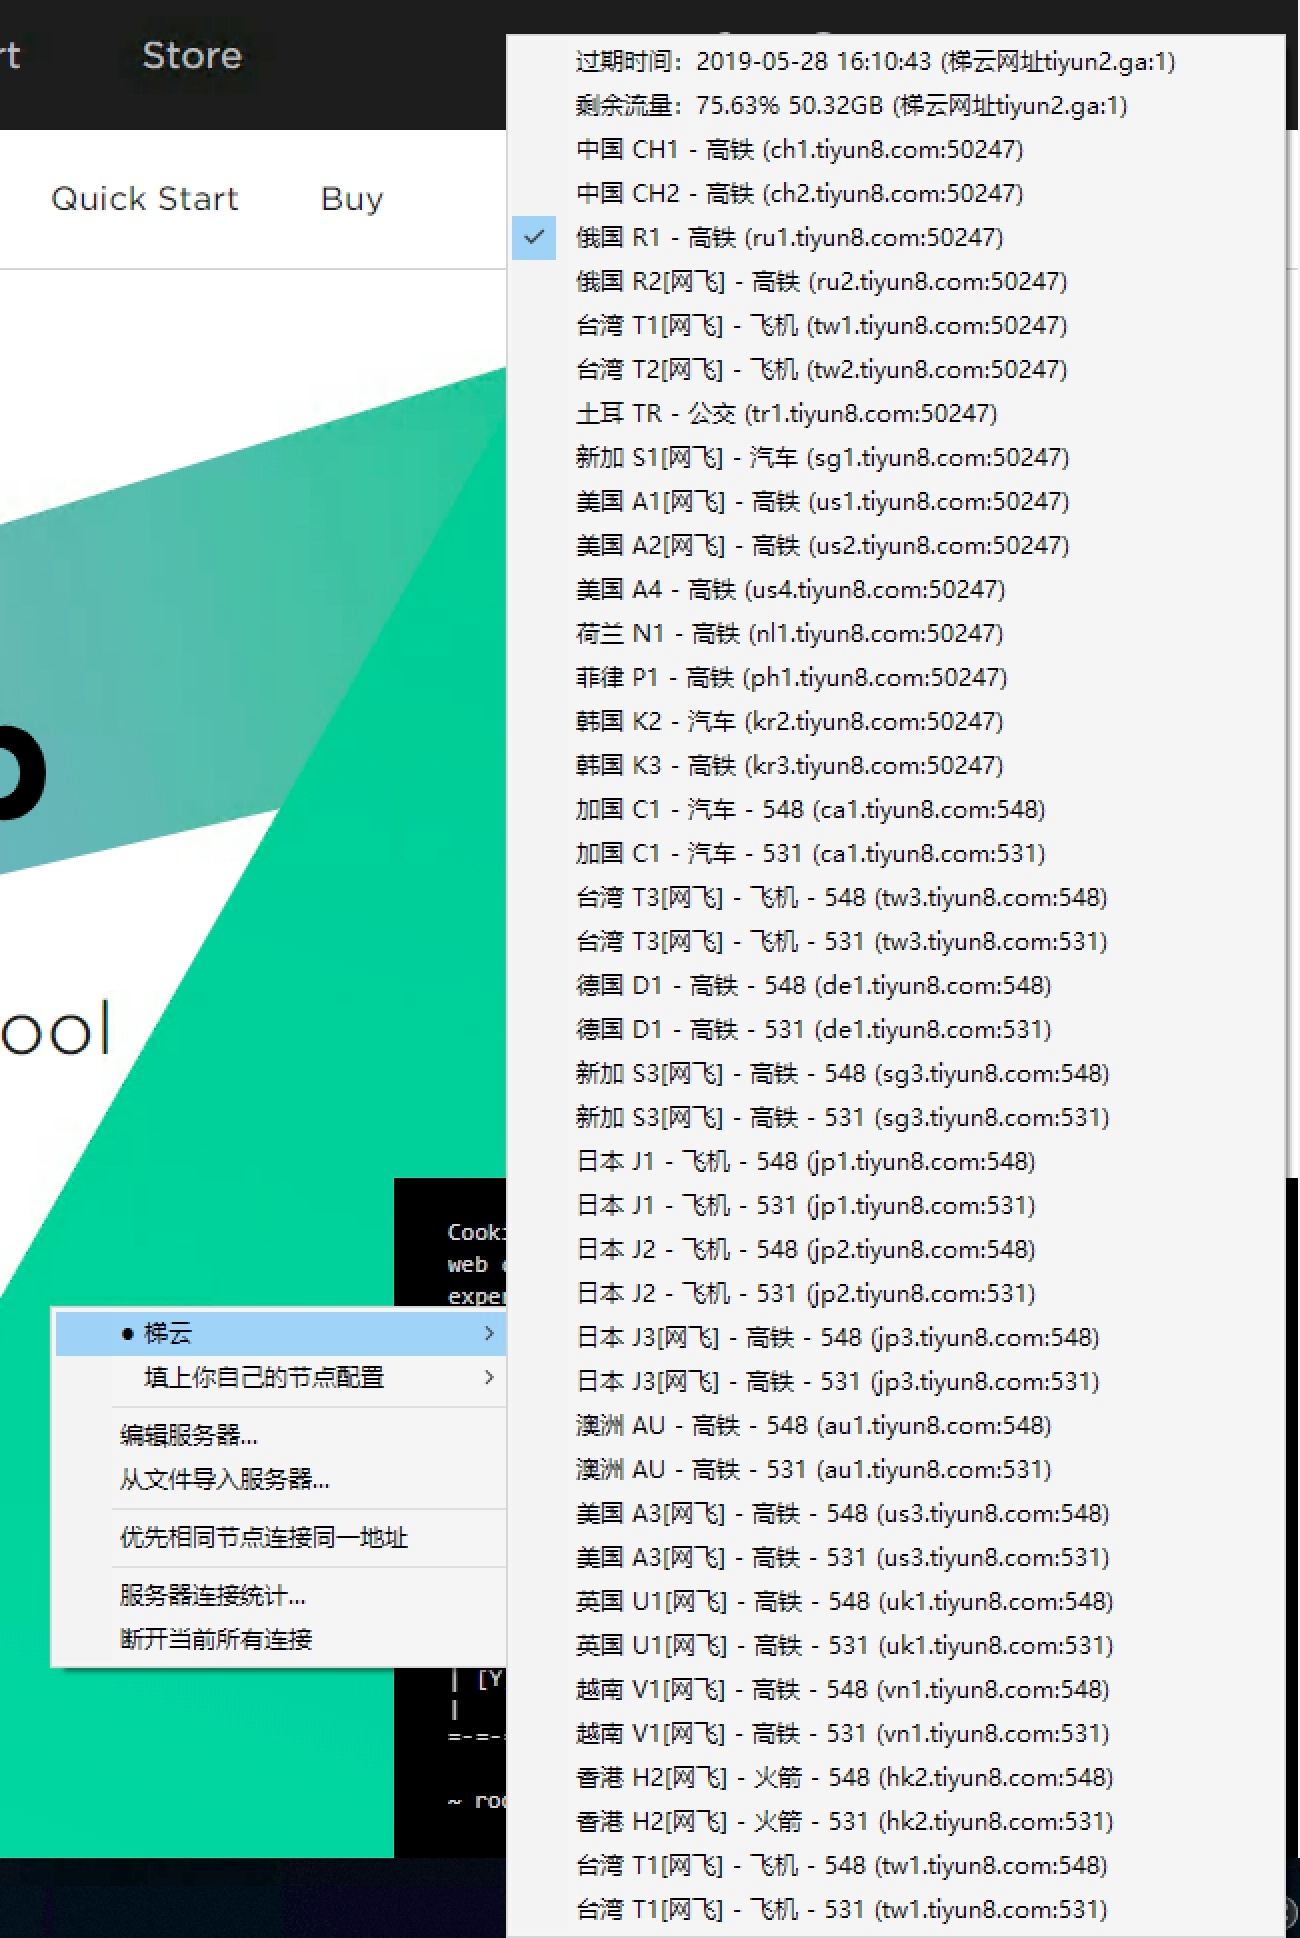Select 中国 CH1 高铁 server
Image resolution: width=1300 pixels, height=1938 pixels.
coord(799,150)
